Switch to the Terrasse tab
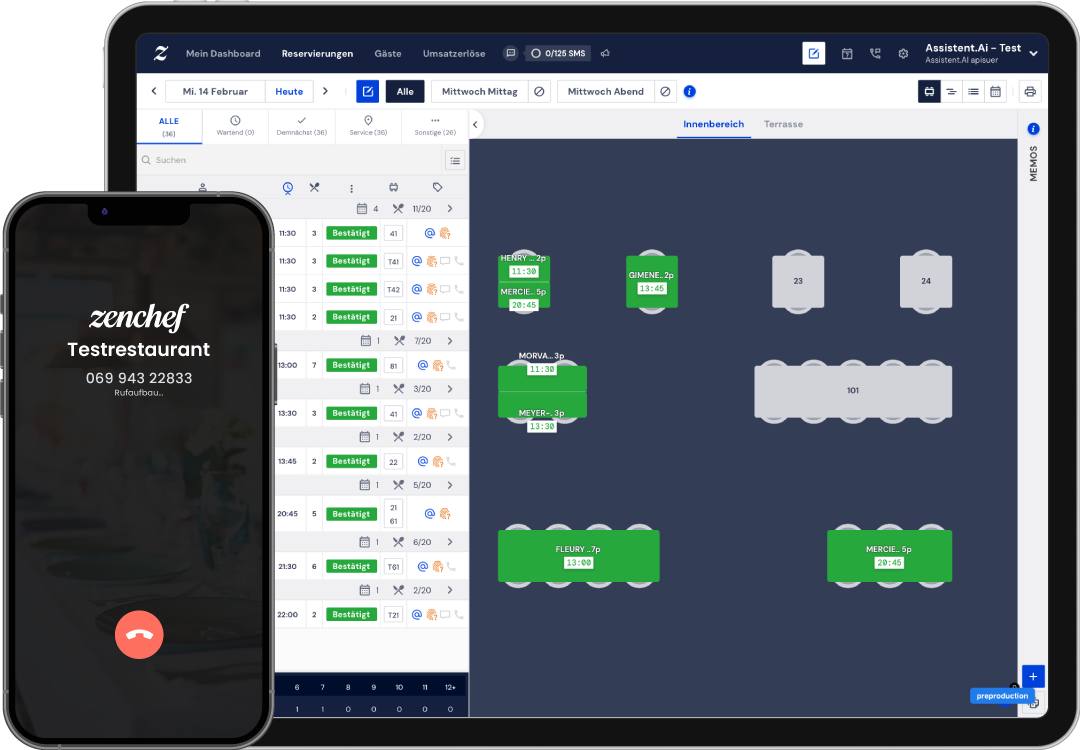This screenshot has width=1080, height=750. pos(783,124)
